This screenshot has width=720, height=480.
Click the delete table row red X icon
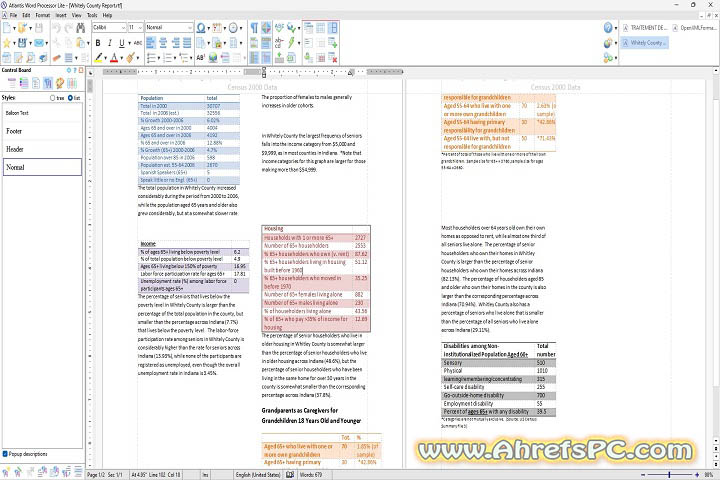(333, 58)
